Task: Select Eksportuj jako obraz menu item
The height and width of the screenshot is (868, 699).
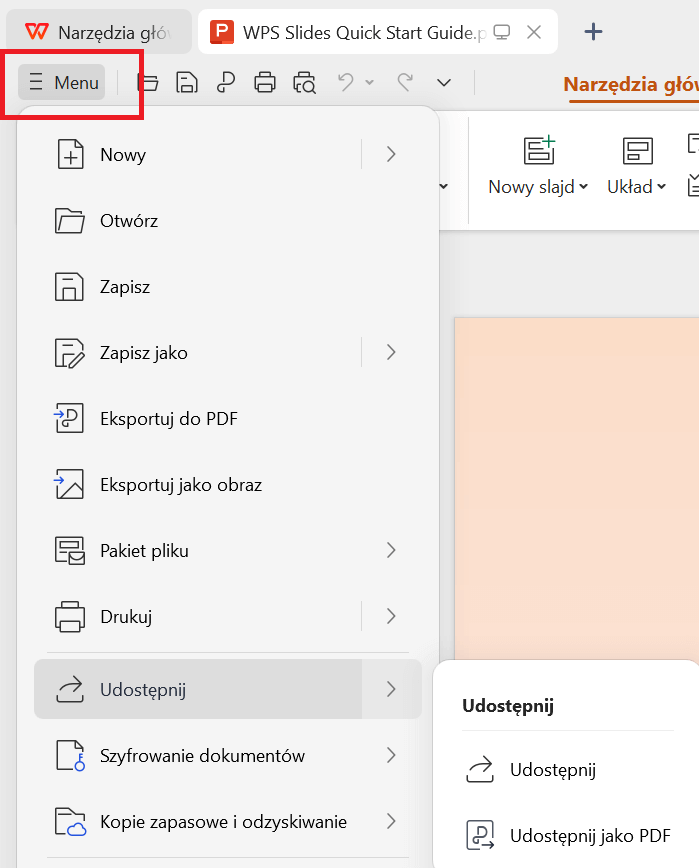Action: (x=227, y=484)
